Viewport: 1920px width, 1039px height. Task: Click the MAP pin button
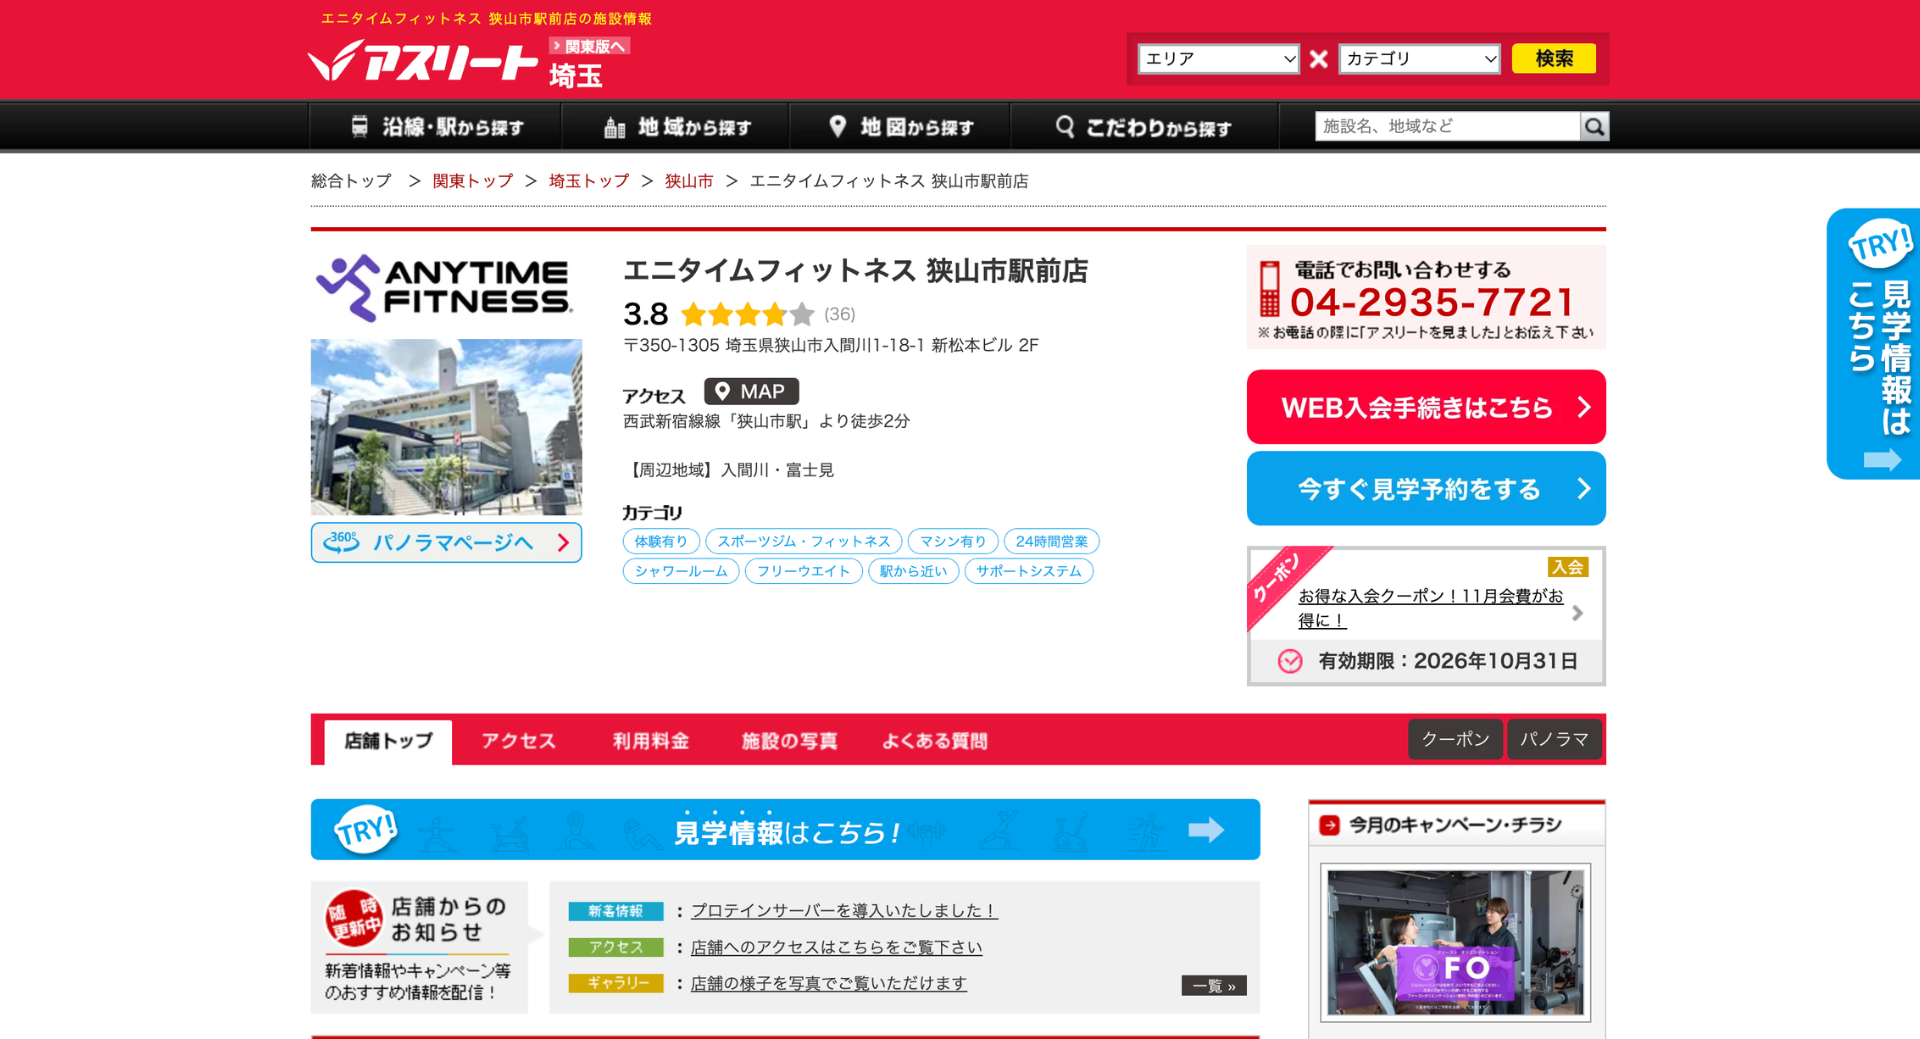coord(751,392)
